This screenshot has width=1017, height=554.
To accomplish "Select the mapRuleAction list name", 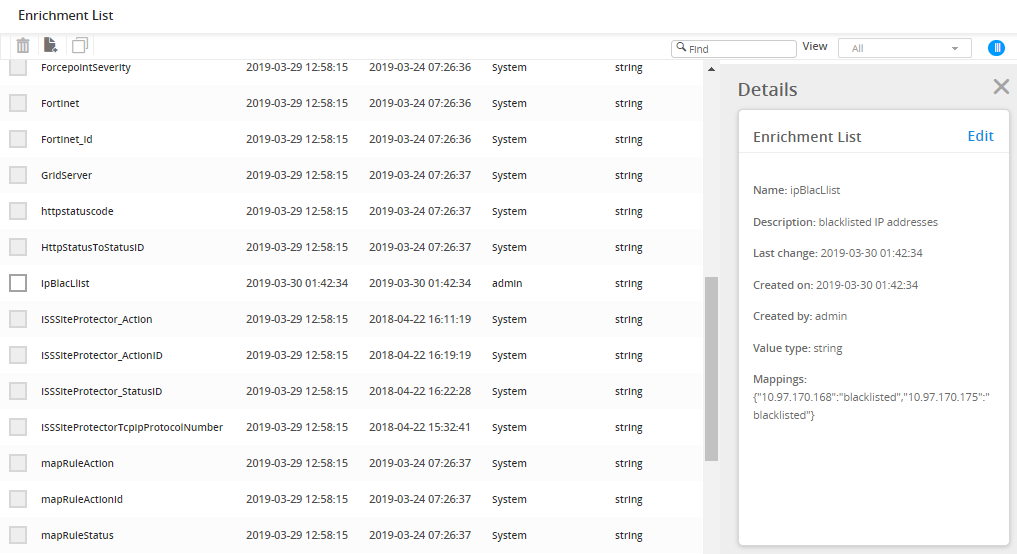I will click(77, 463).
